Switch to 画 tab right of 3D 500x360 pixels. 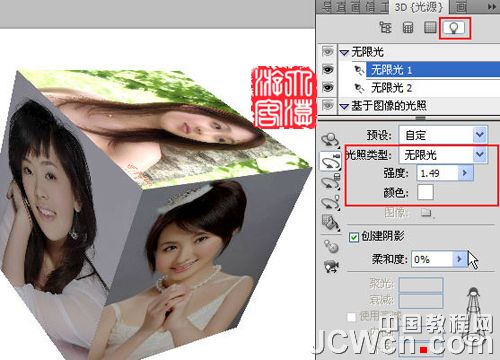pyautogui.click(x=461, y=7)
